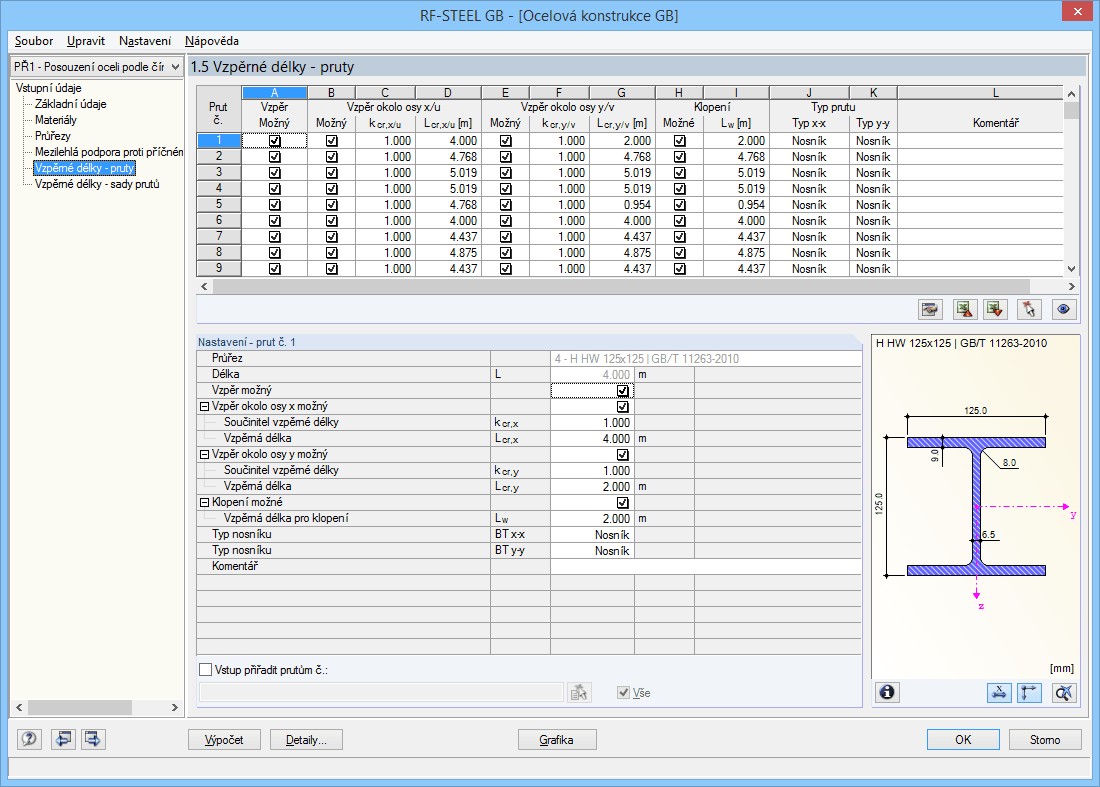Click Typ x-x cell Nosník in row 6
The image size is (1100, 787).
tap(809, 221)
